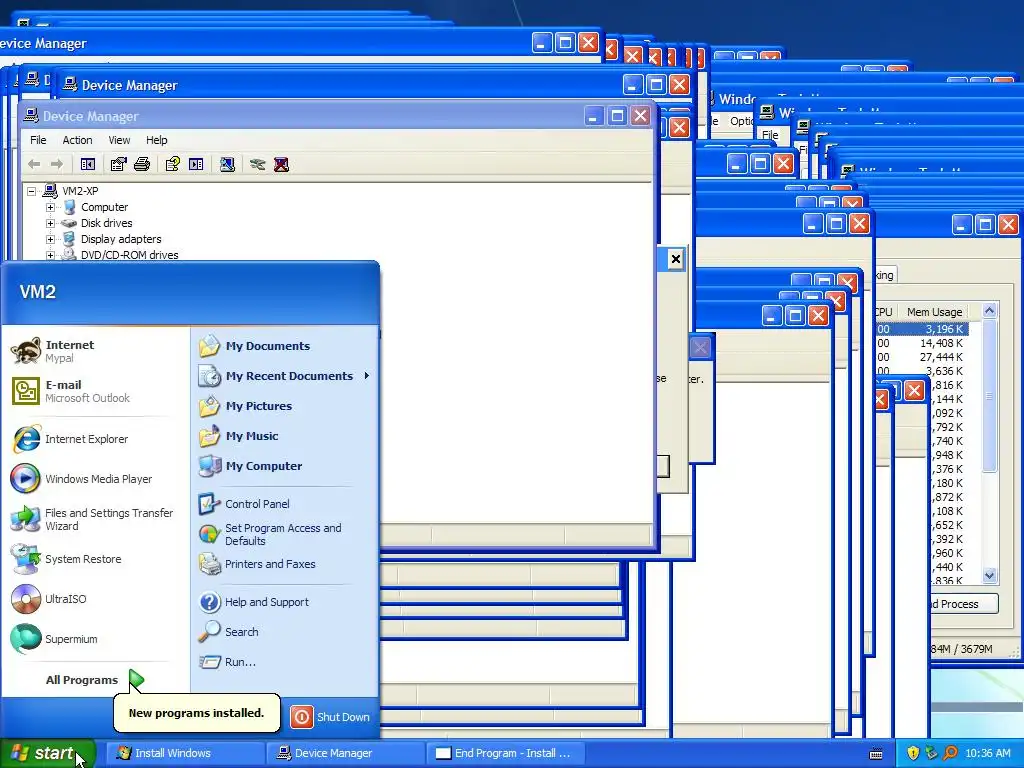Click the action pane toggle icon beside Help
This screenshot has height=768, width=1024.
click(x=196, y=165)
